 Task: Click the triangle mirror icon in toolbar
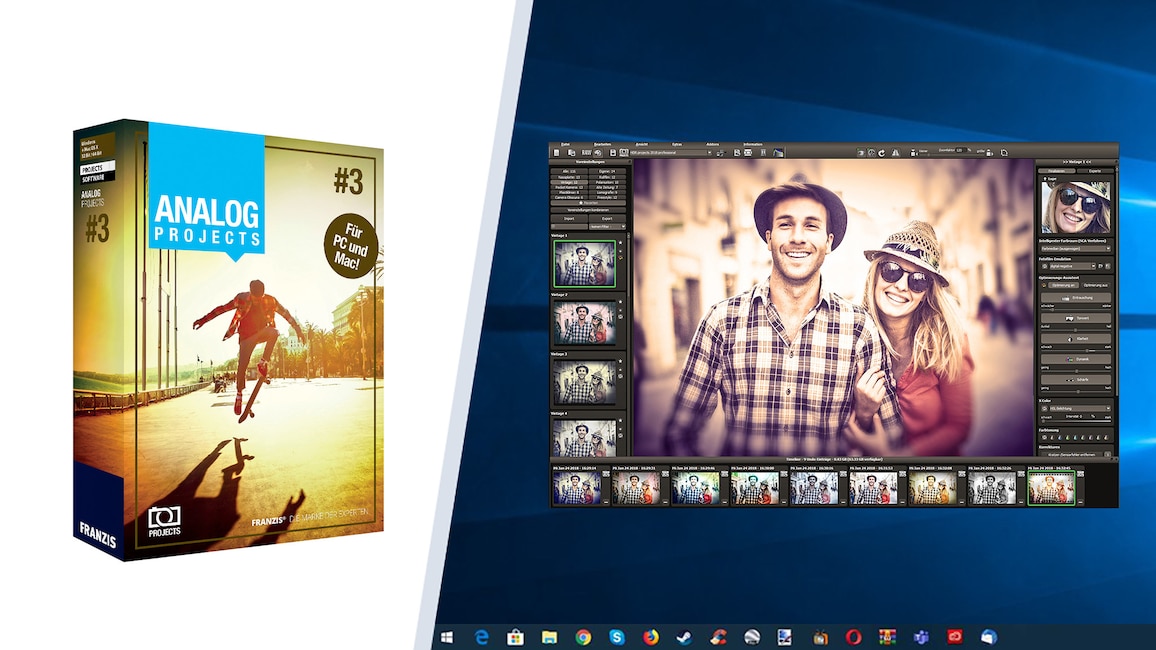[895, 153]
